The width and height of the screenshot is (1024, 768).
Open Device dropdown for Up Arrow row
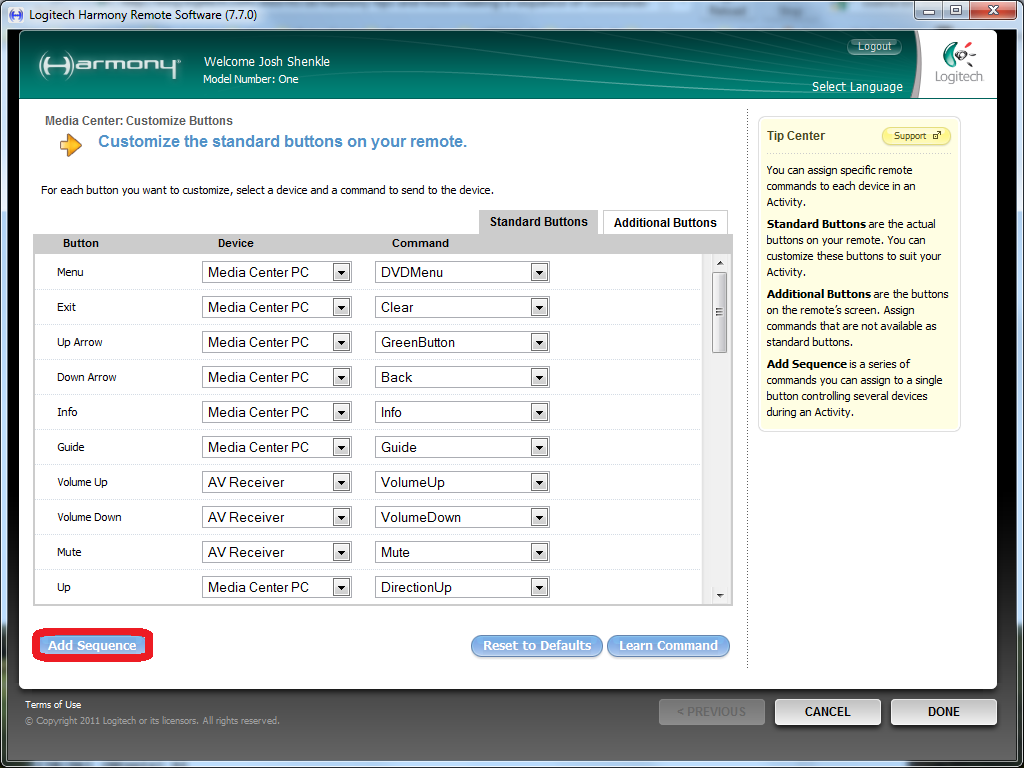276,342
